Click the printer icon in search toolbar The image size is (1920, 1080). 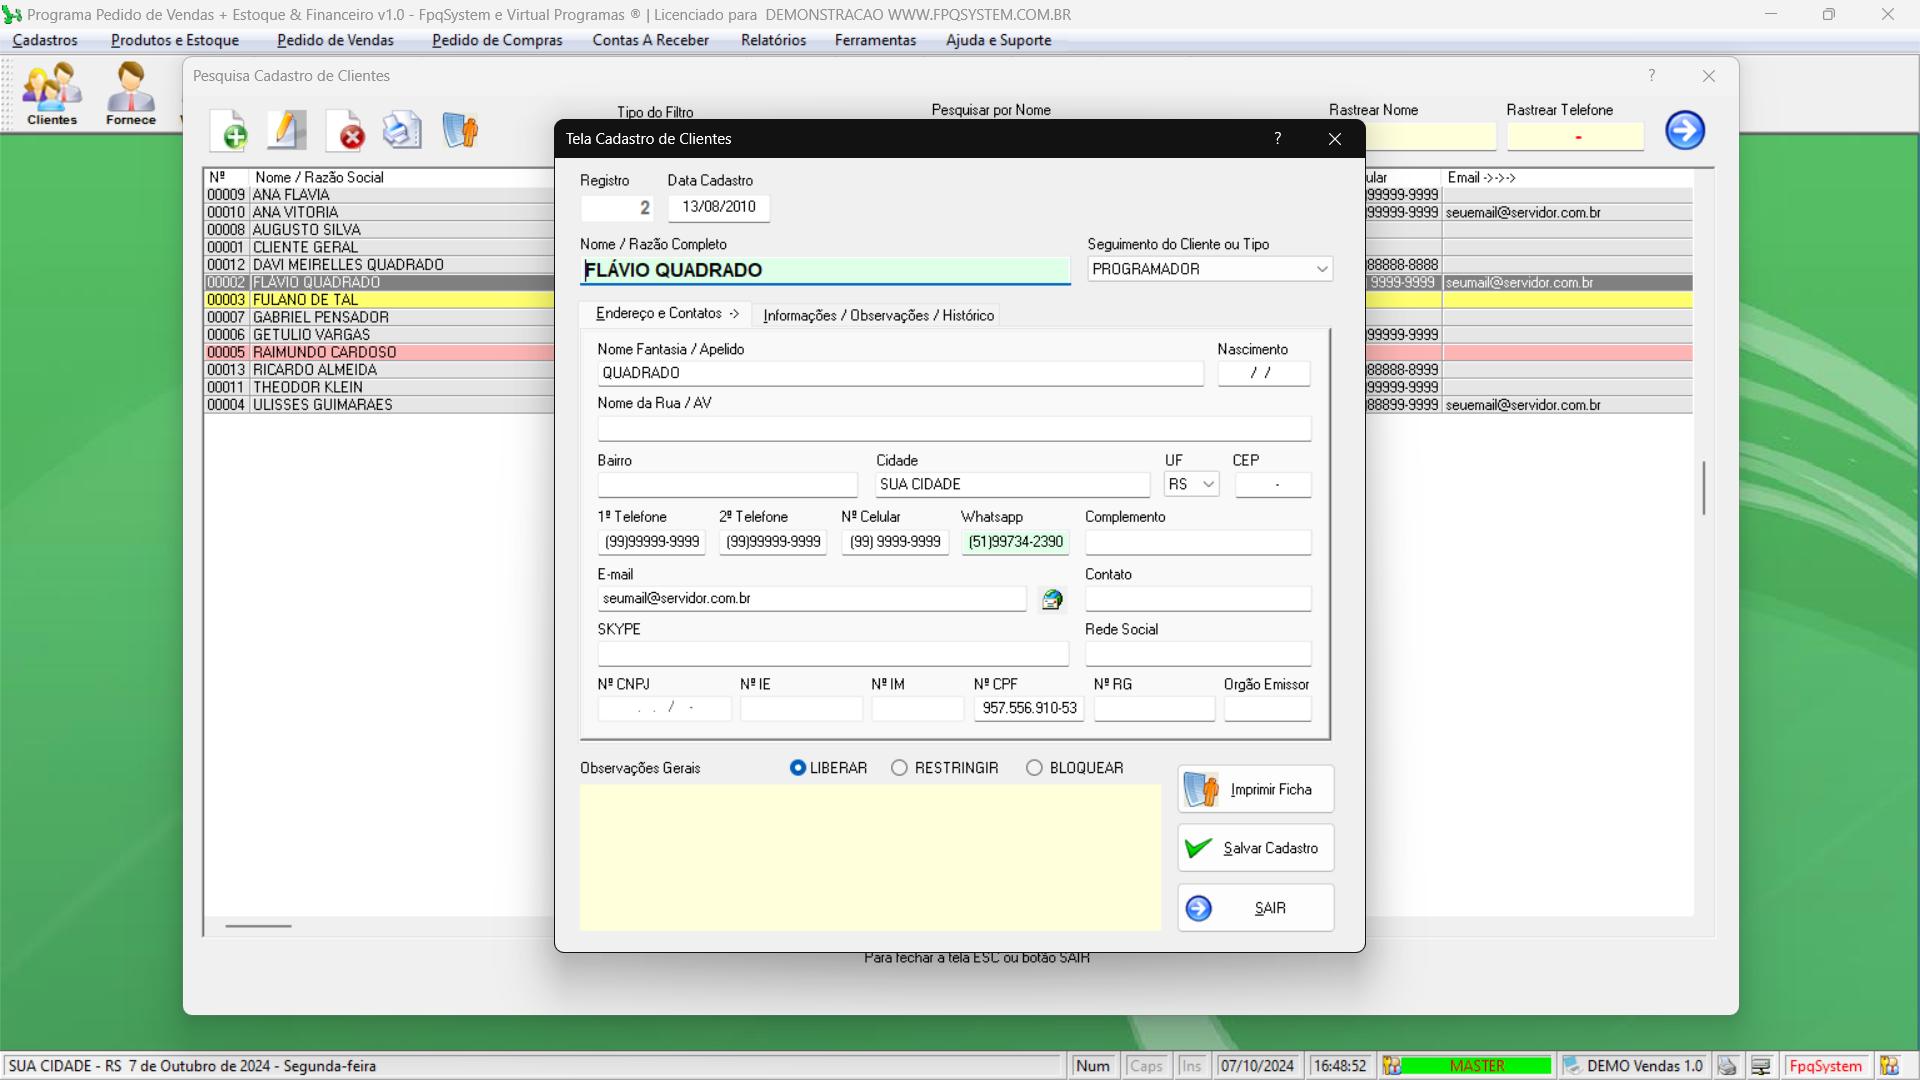pyautogui.click(x=402, y=131)
